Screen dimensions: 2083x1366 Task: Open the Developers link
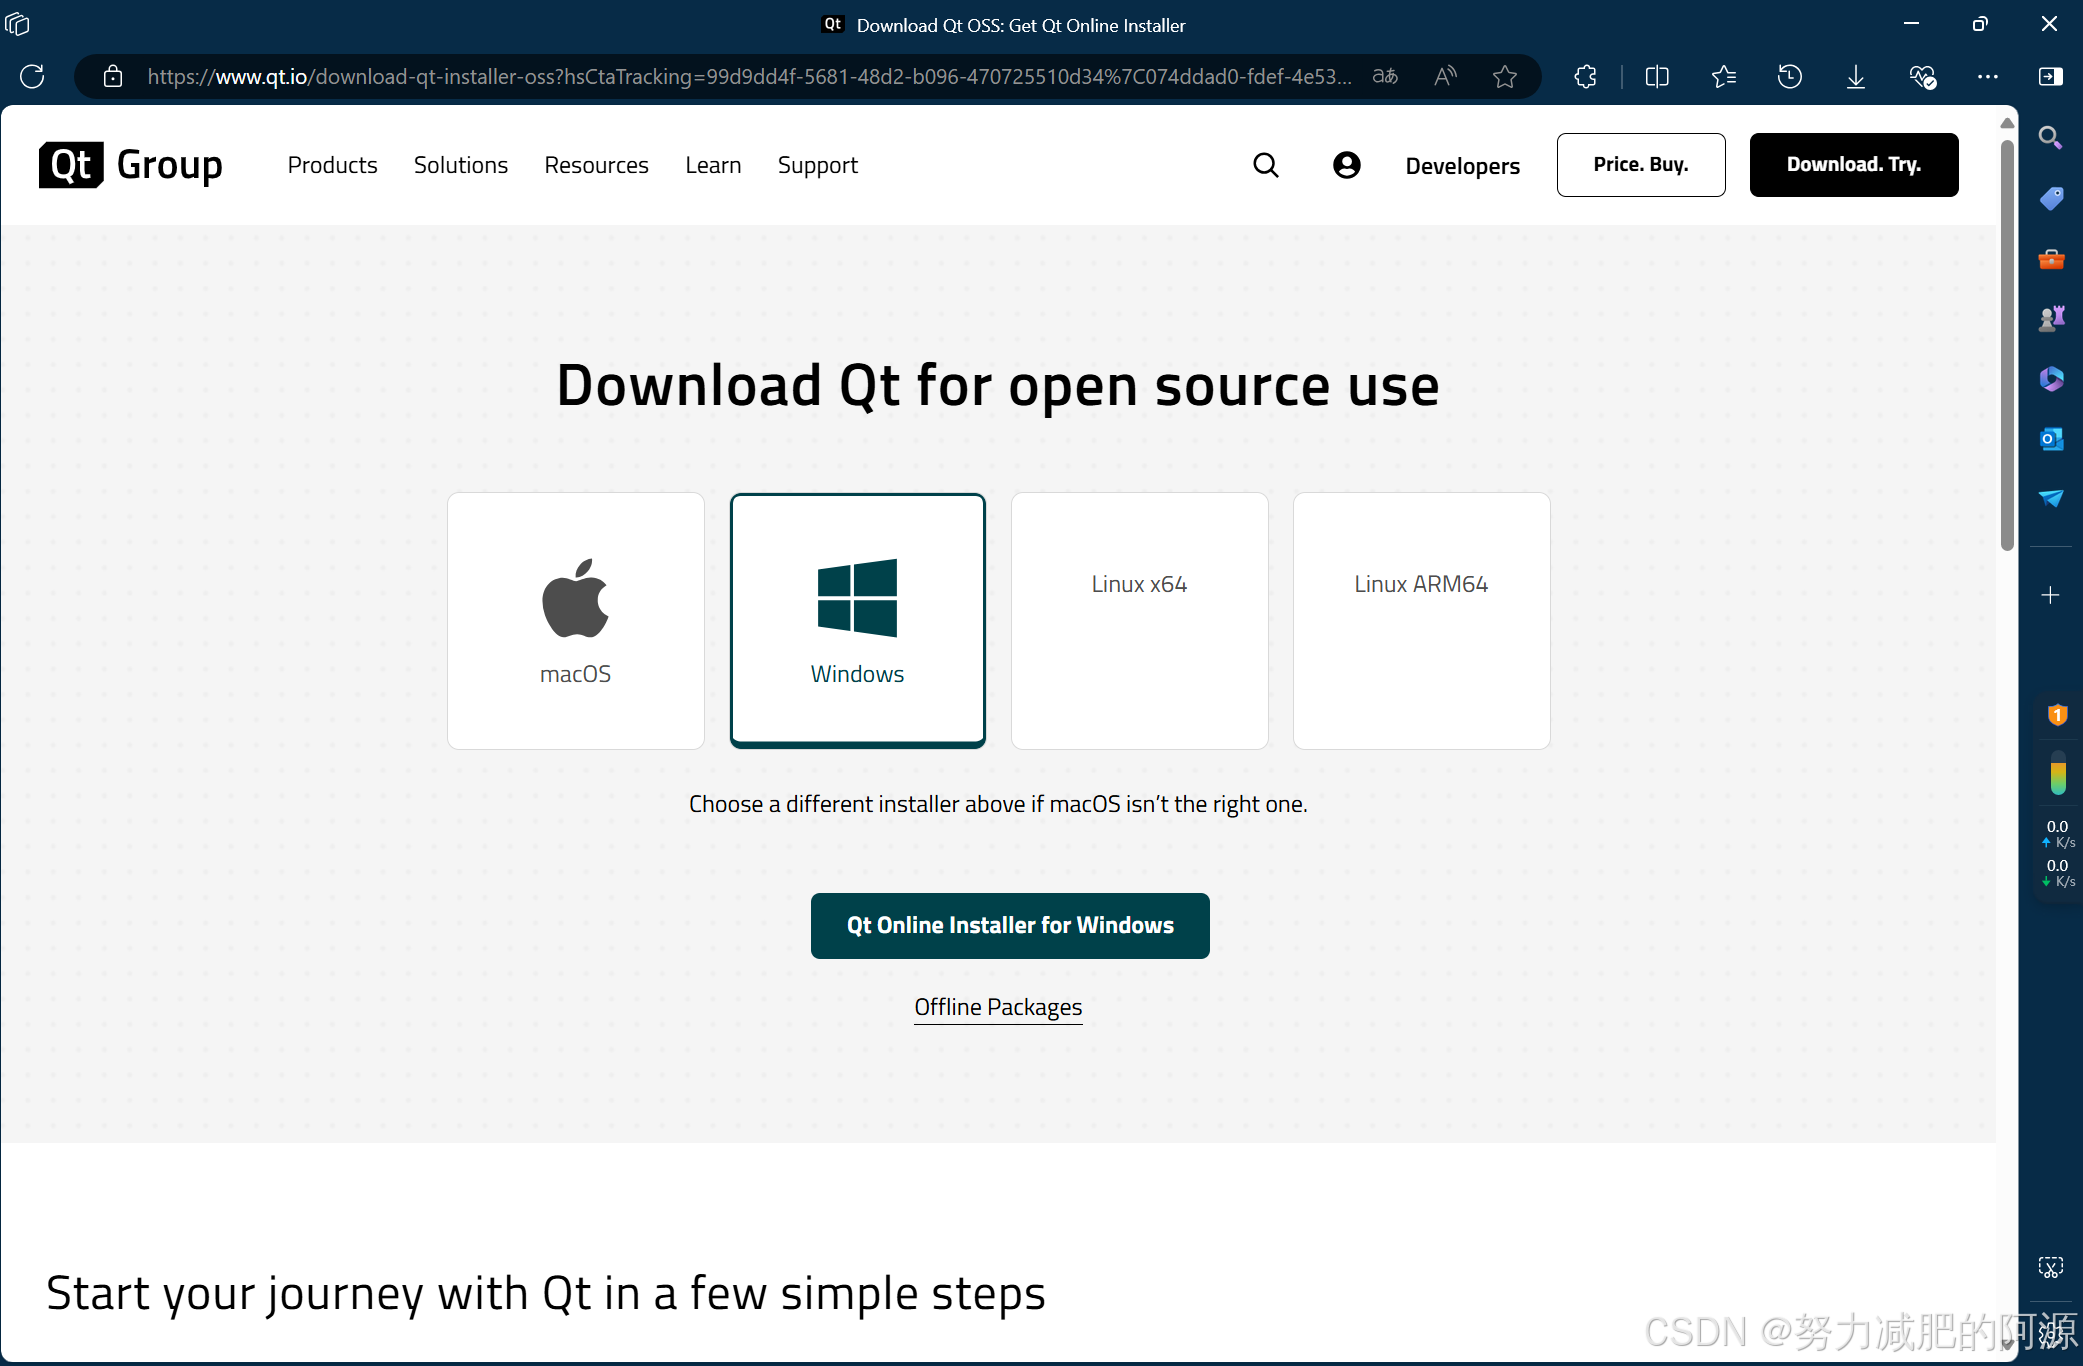tap(1462, 166)
